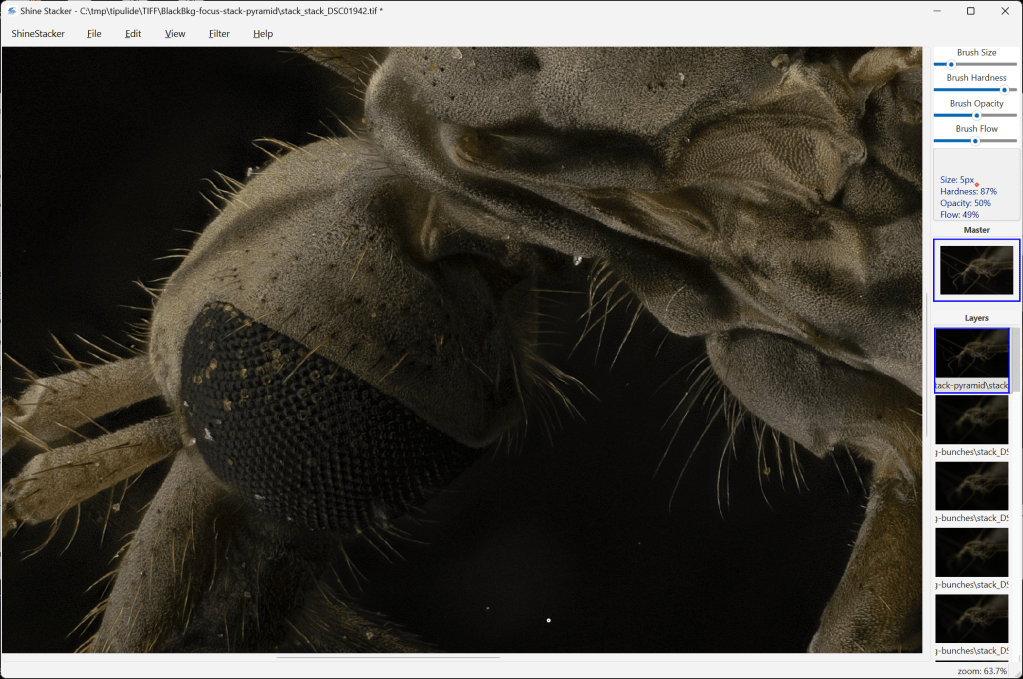Screen dimensions: 1023x679
Task: Open the File menu
Action: 94,34
